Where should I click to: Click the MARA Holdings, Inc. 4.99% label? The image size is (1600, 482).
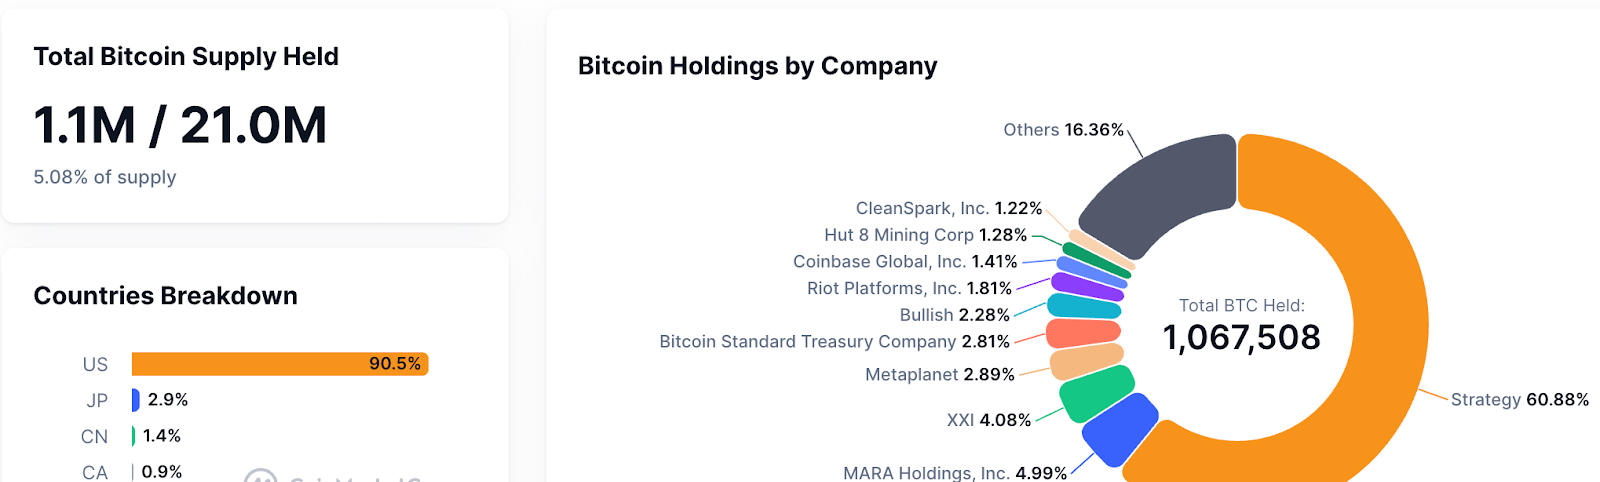coord(955,473)
